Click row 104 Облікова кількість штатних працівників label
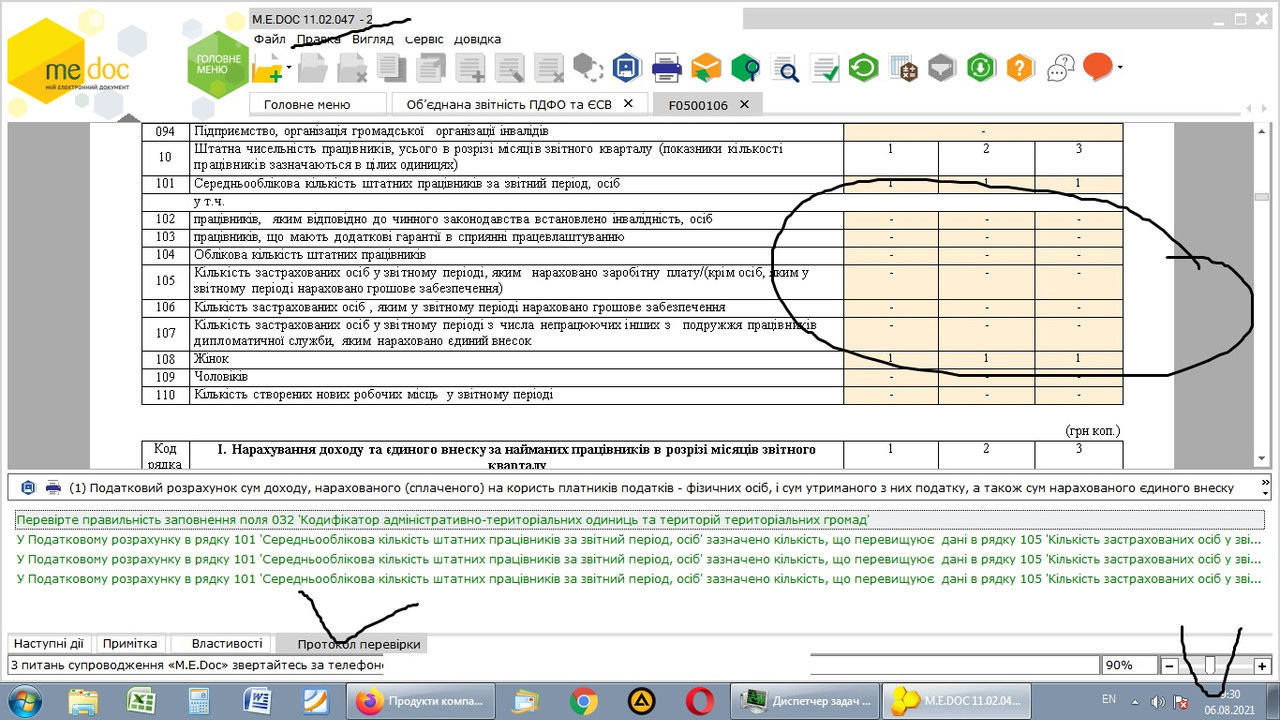Image resolution: width=1280 pixels, height=720 pixels. point(309,255)
